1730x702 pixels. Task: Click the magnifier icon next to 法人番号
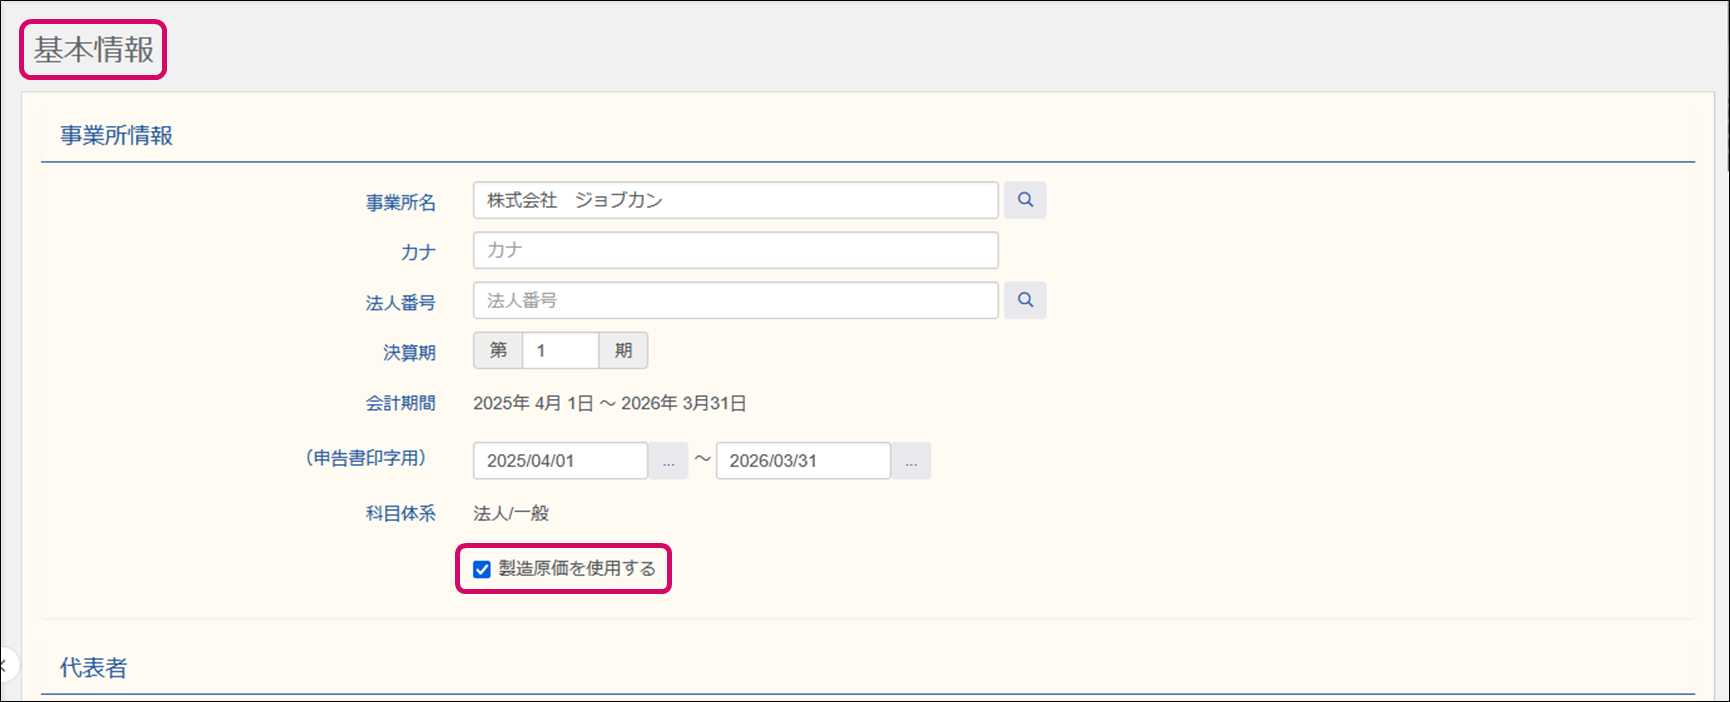click(x=1025, y=300)
